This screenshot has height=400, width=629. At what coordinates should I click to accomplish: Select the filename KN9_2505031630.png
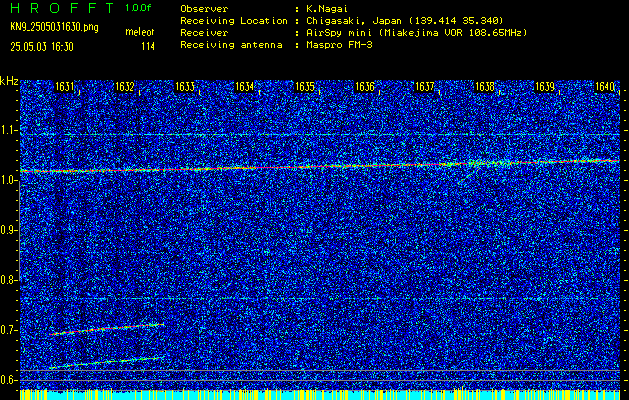pos(54,27)
